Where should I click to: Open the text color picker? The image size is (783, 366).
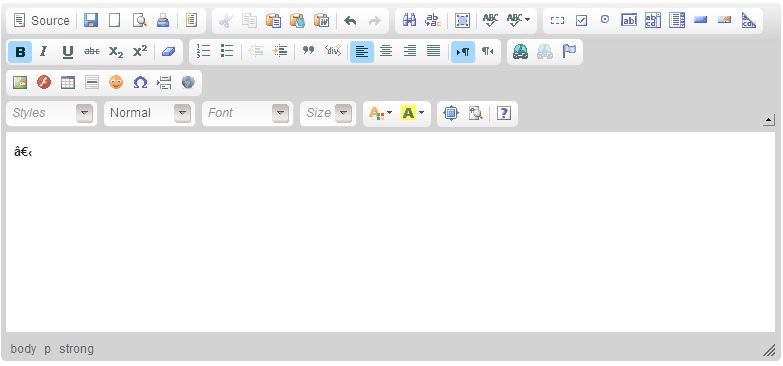pos(381,113)
